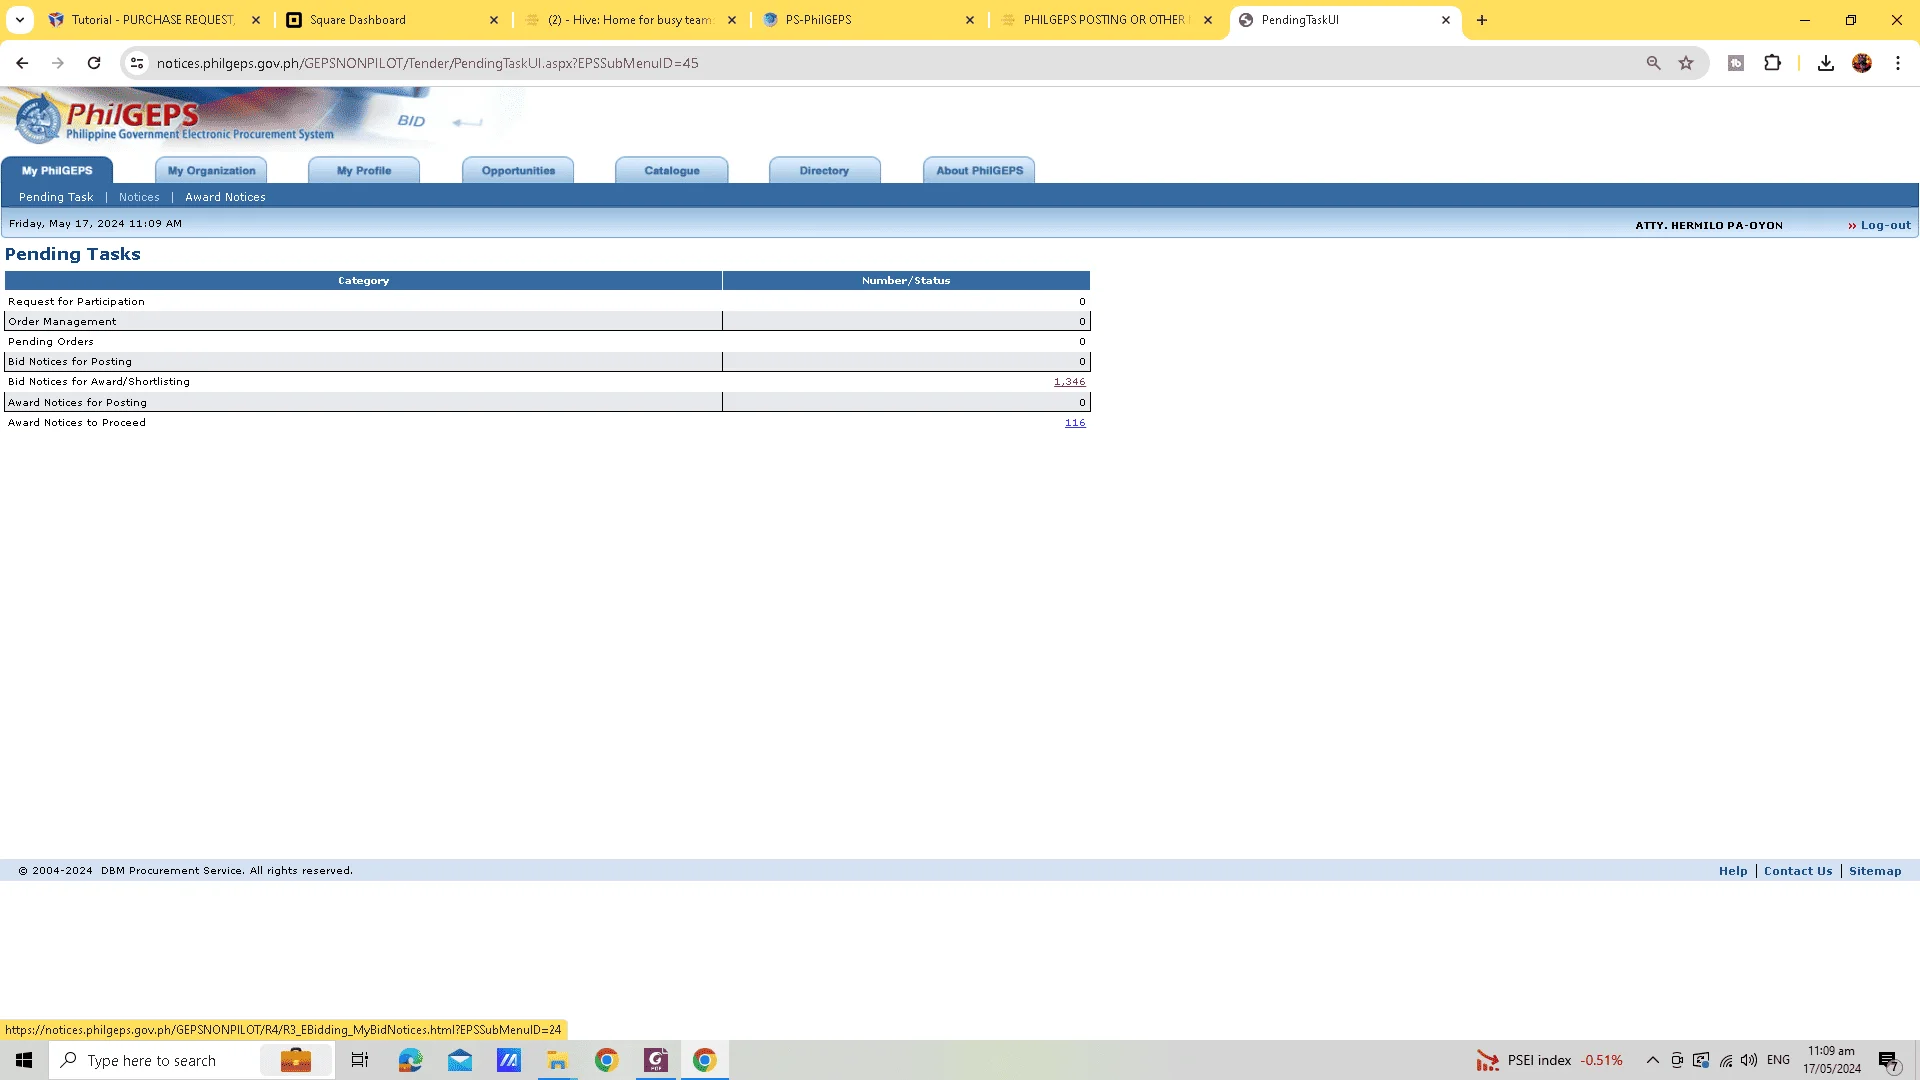Screen dimensions: 1920x1080
Task: Open the Mail app on taskbar
Action: point(460,1060)
